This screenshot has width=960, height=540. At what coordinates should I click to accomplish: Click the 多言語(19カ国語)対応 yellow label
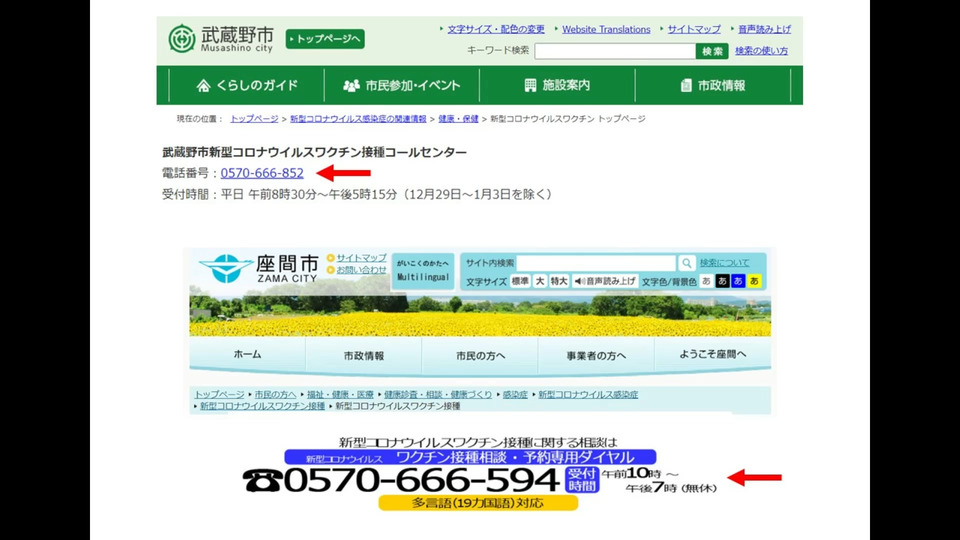click(478, 503)
